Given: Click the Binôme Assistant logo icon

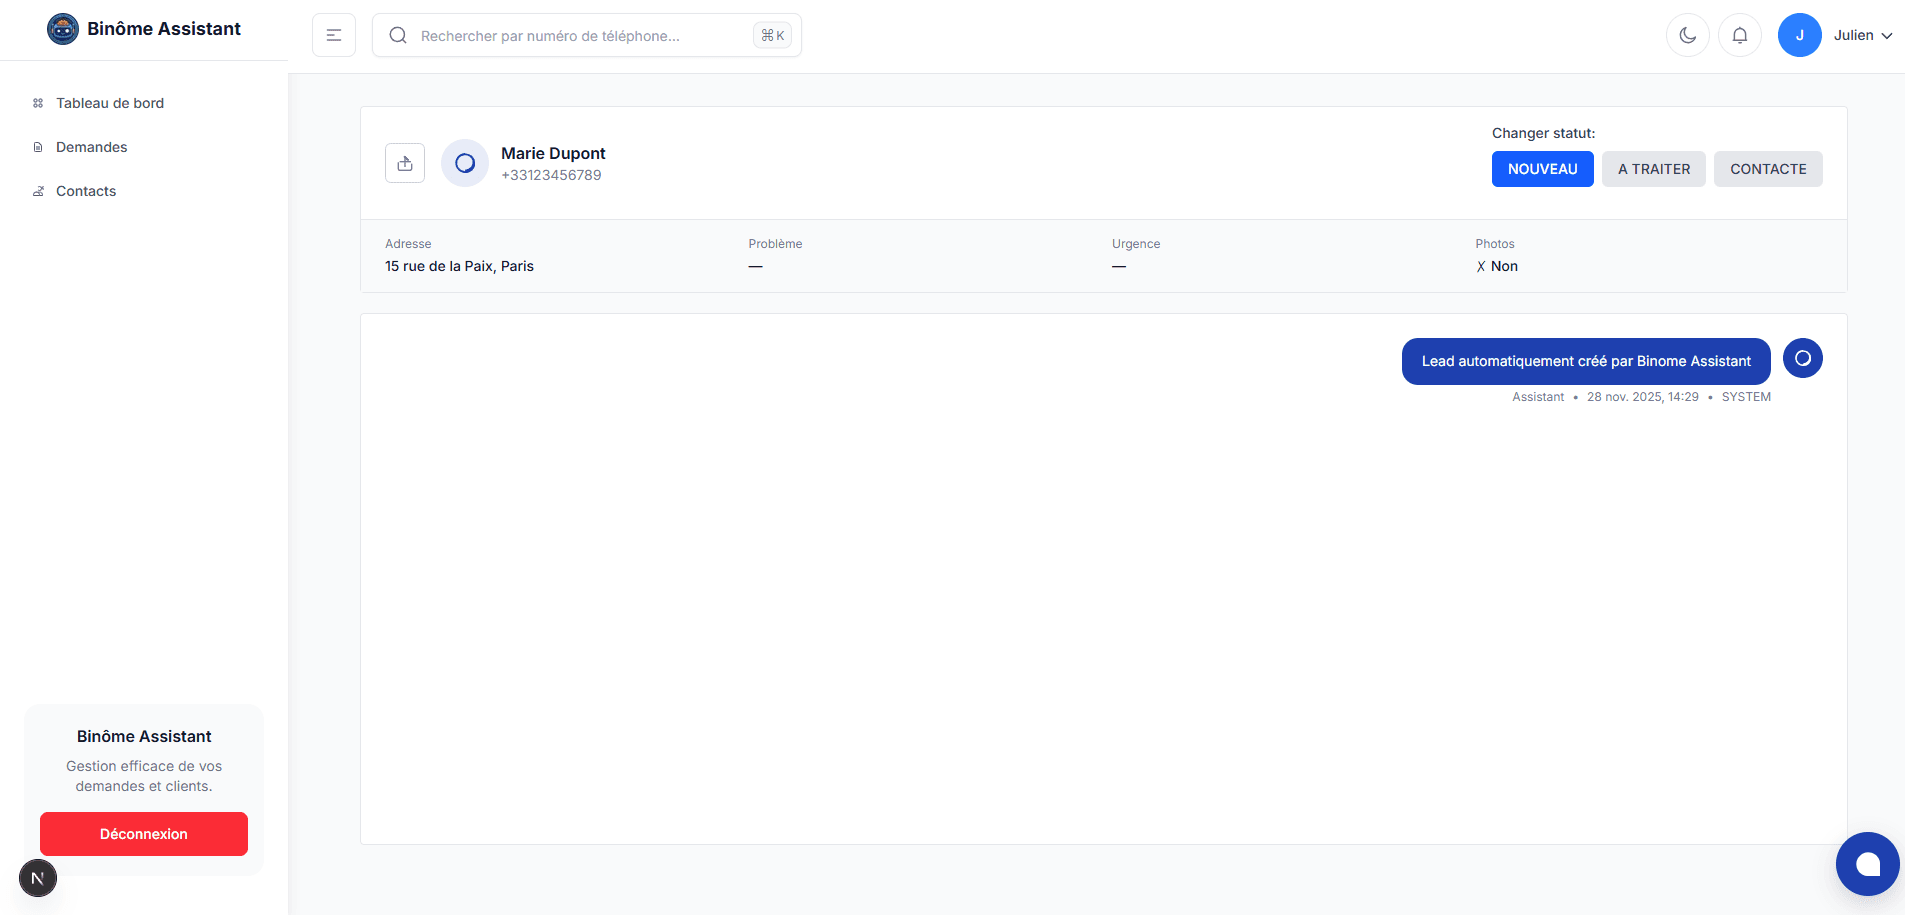Looking at the screenshot, I should 62,29.
